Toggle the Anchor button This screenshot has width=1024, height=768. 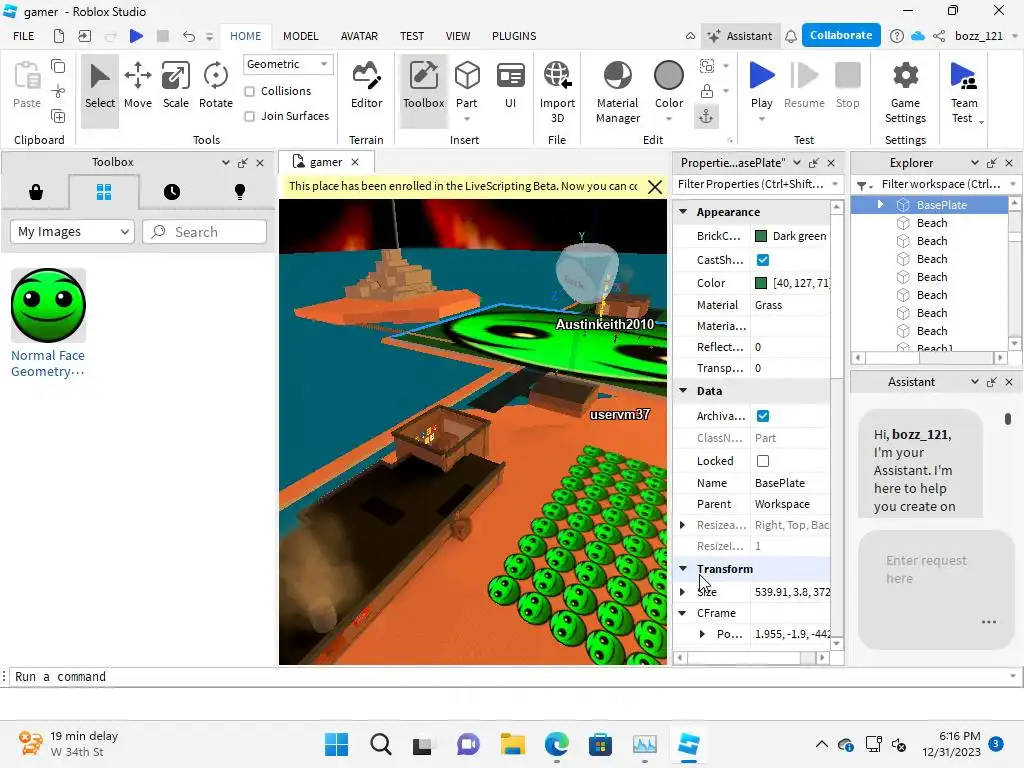707,117
